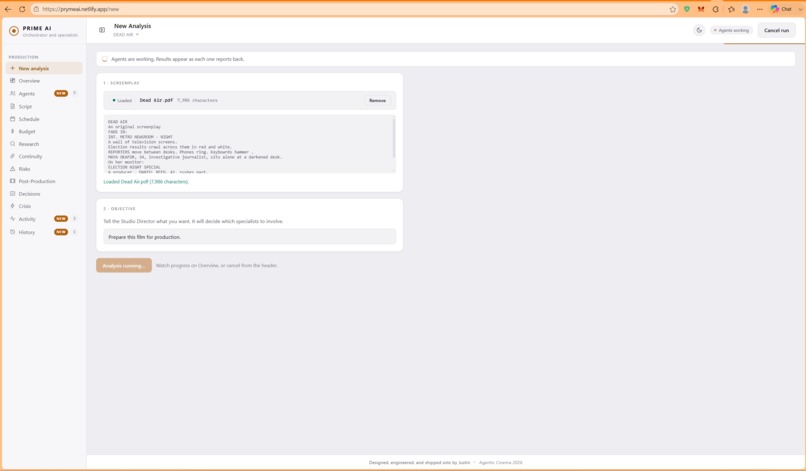Screen dimensions: 806x471
Task: Click the 'Loaded Dead Air.pdf (7,986 characters)' message
Action: pos(146,182)
